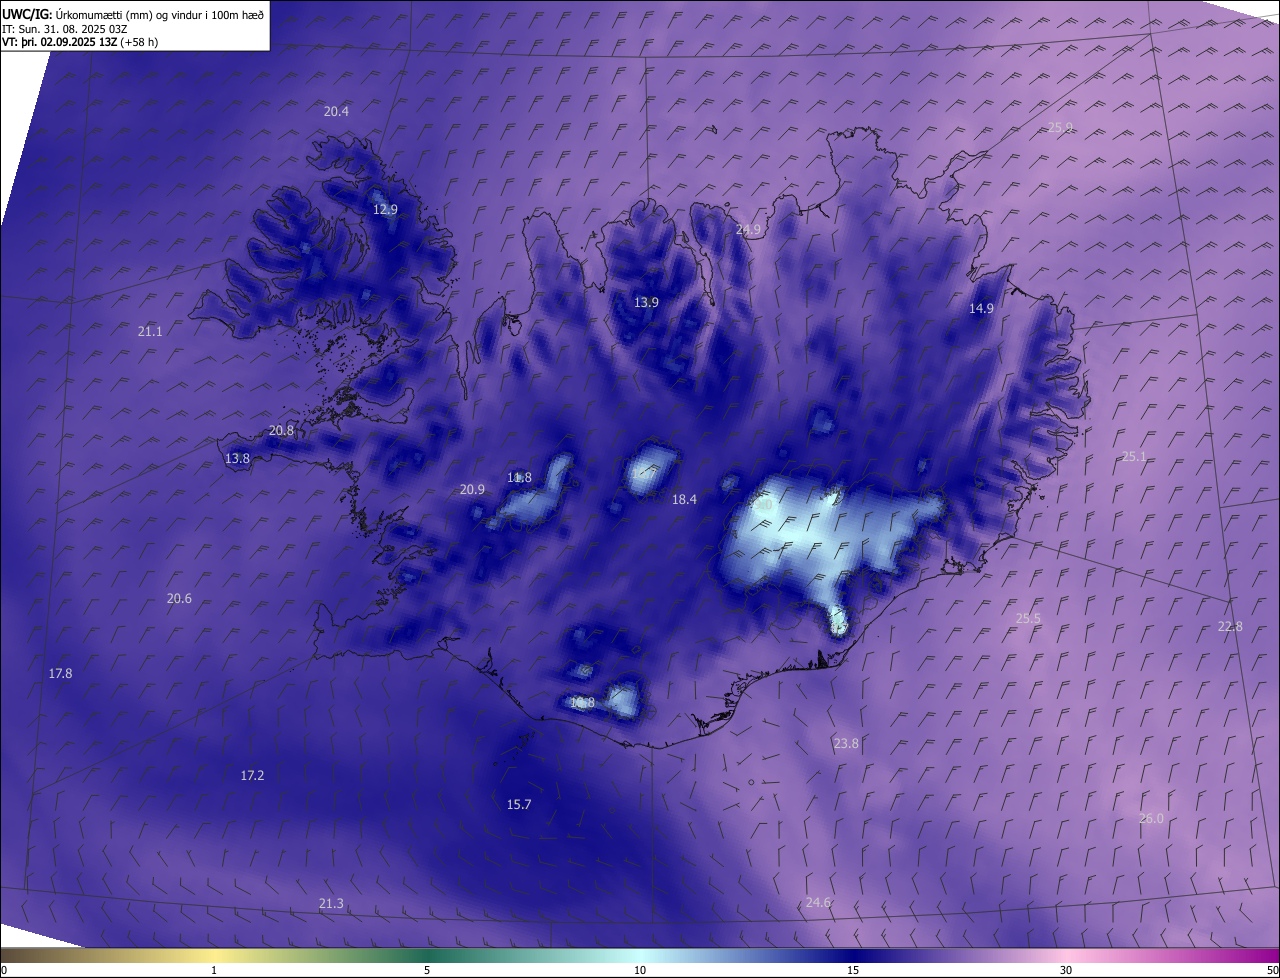
Task: Click the 17.8 value label
Action: coord(60,674)
